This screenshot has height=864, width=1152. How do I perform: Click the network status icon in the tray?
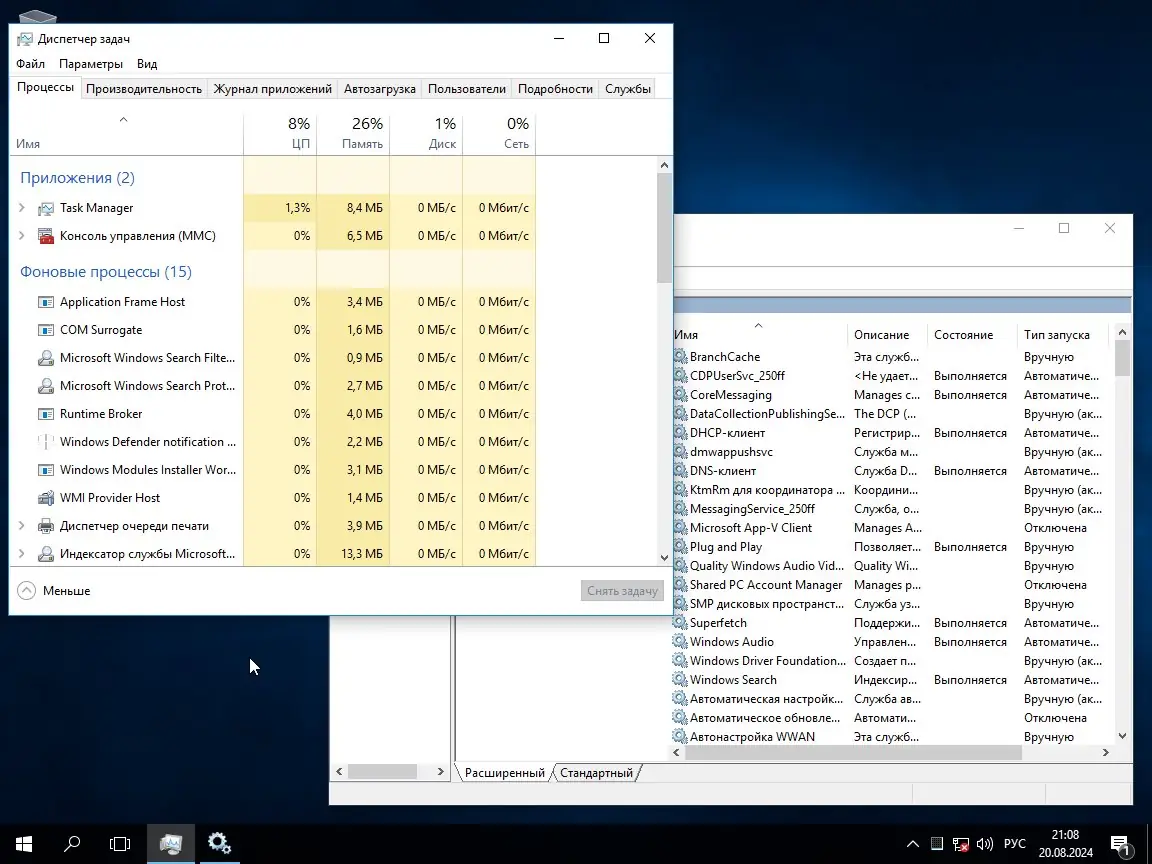click(x=960, y=843)
